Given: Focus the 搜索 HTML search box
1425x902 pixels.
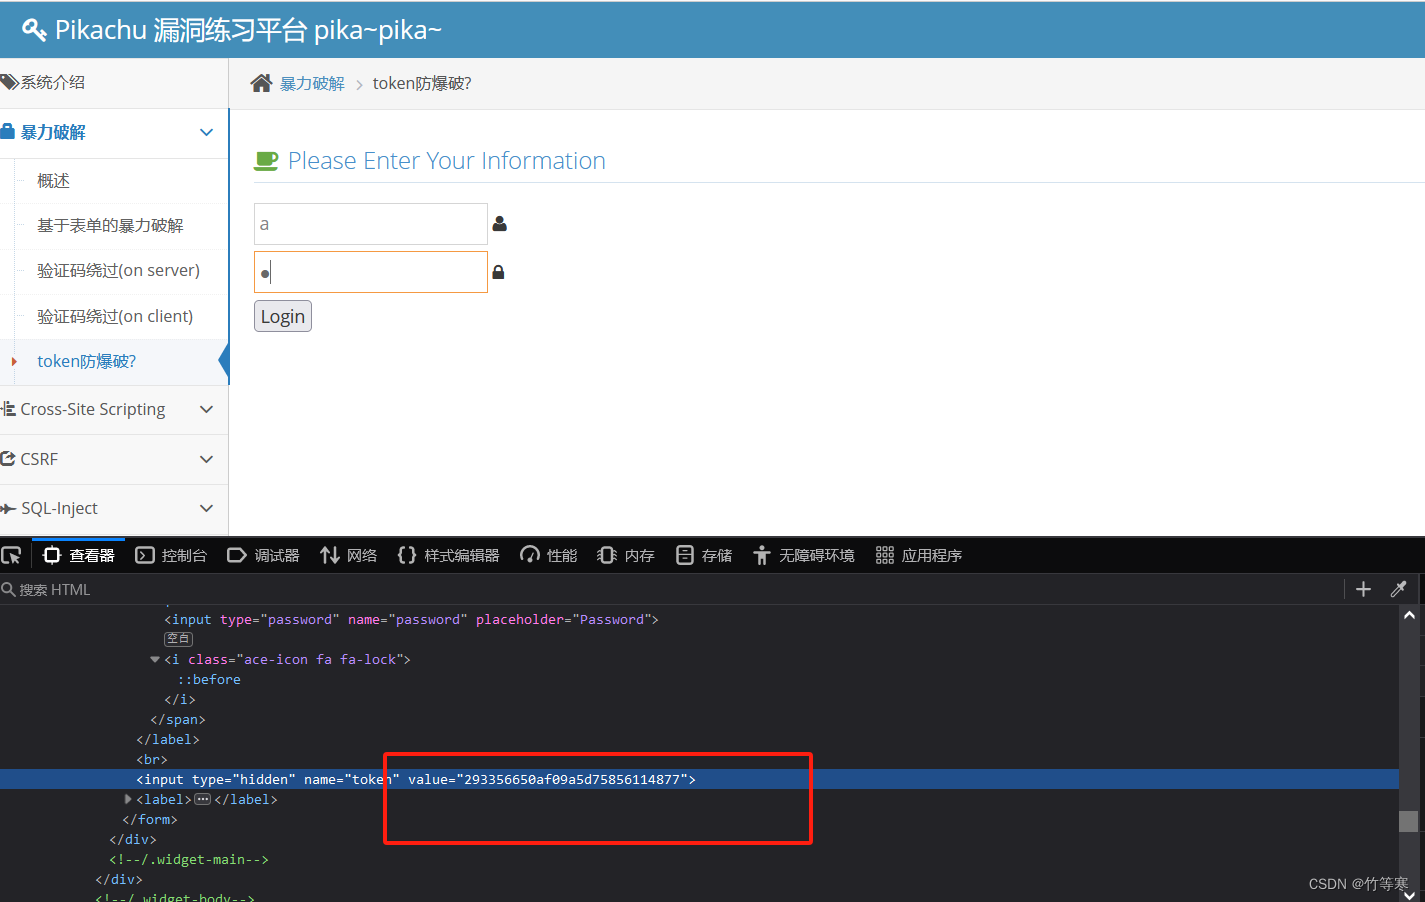Looking at the screenshot, I should tap(670, 590).
